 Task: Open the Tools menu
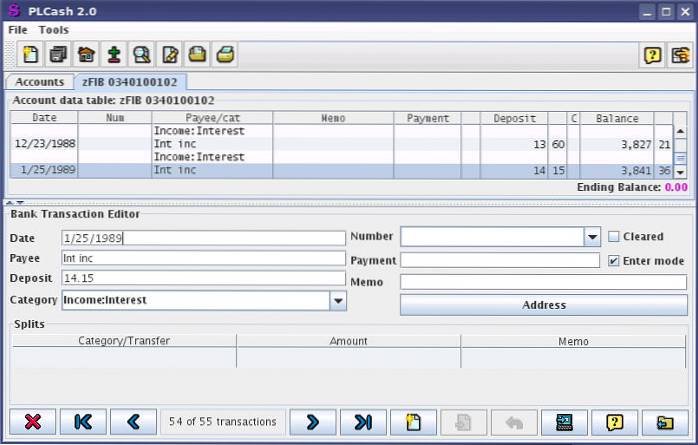pos(54,30)
